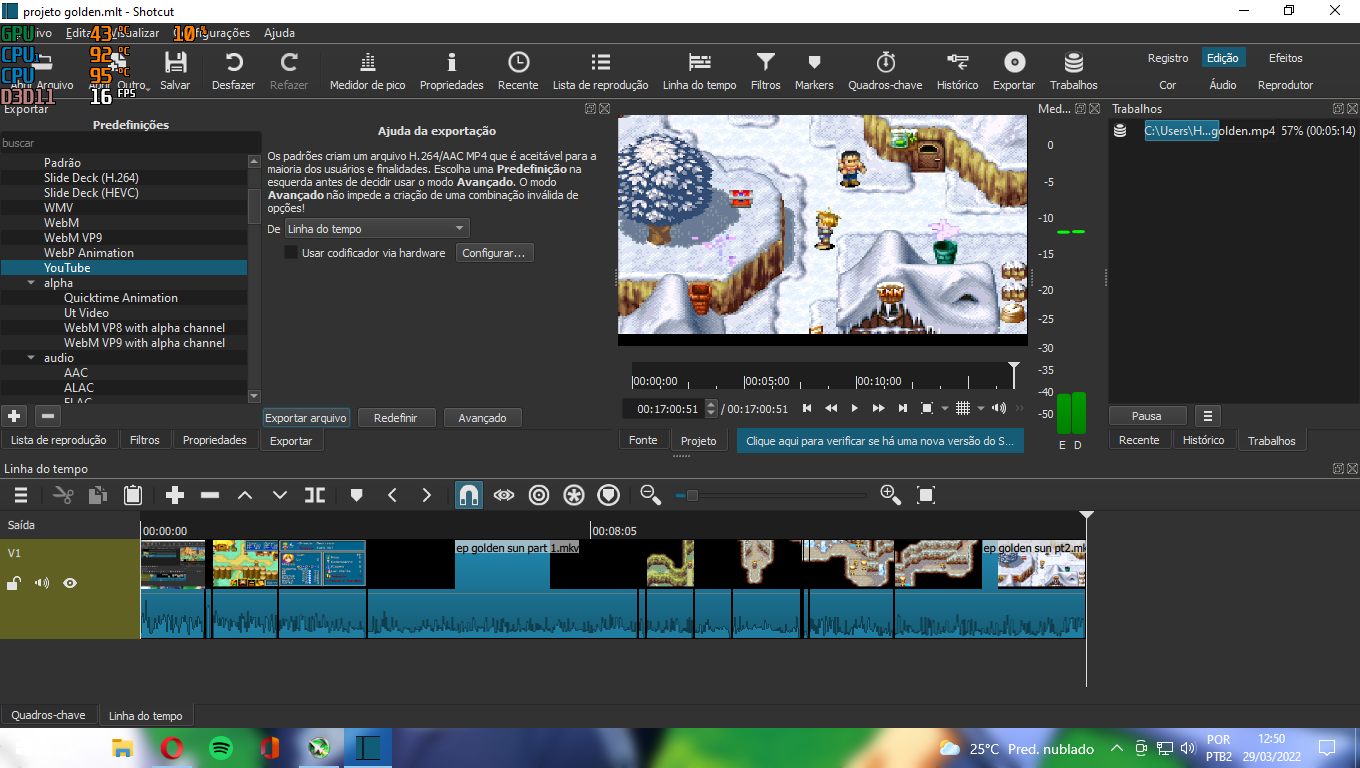The height and width of the screenshot is (768, 1360).
Task: Open Propriedades info toolbar button
Action: click(x=451, y=71)
